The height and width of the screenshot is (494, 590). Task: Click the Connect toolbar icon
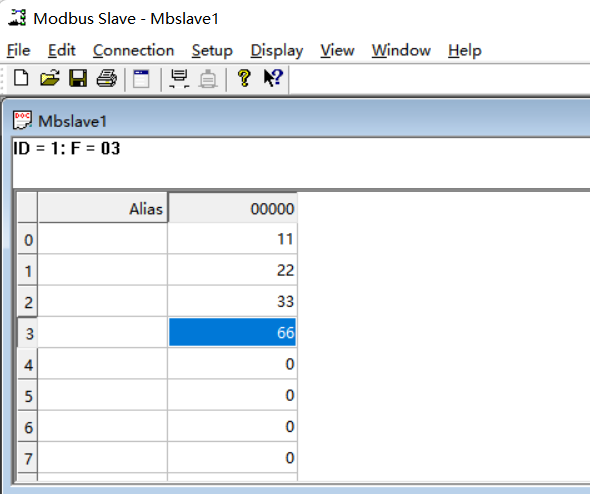(179, 79)
